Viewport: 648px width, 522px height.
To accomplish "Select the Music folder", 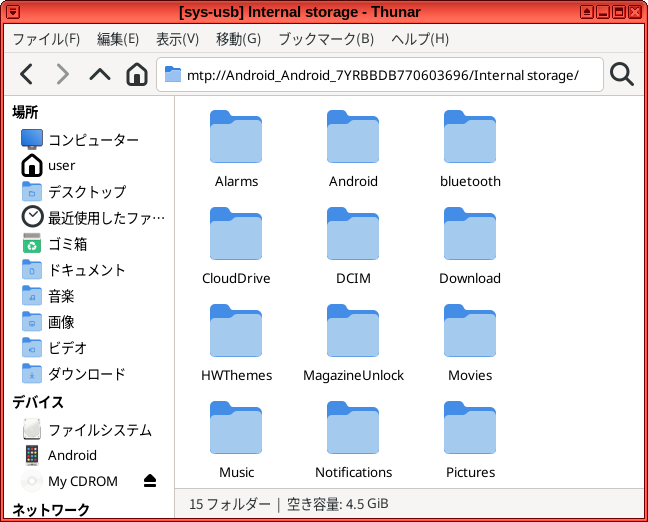I will pos(236,440).
